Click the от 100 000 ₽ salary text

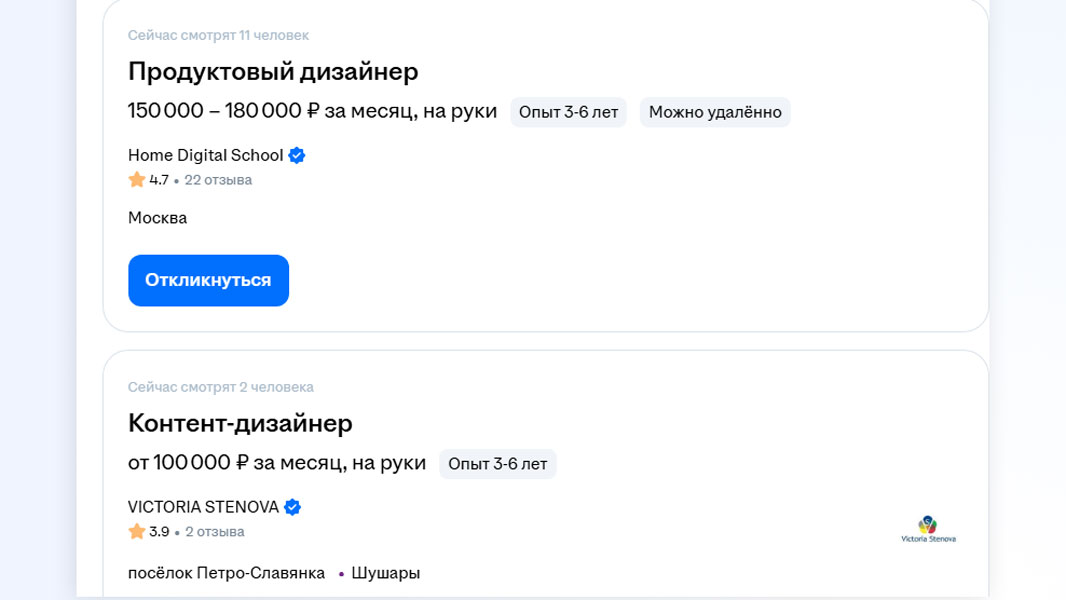(276, 463)
